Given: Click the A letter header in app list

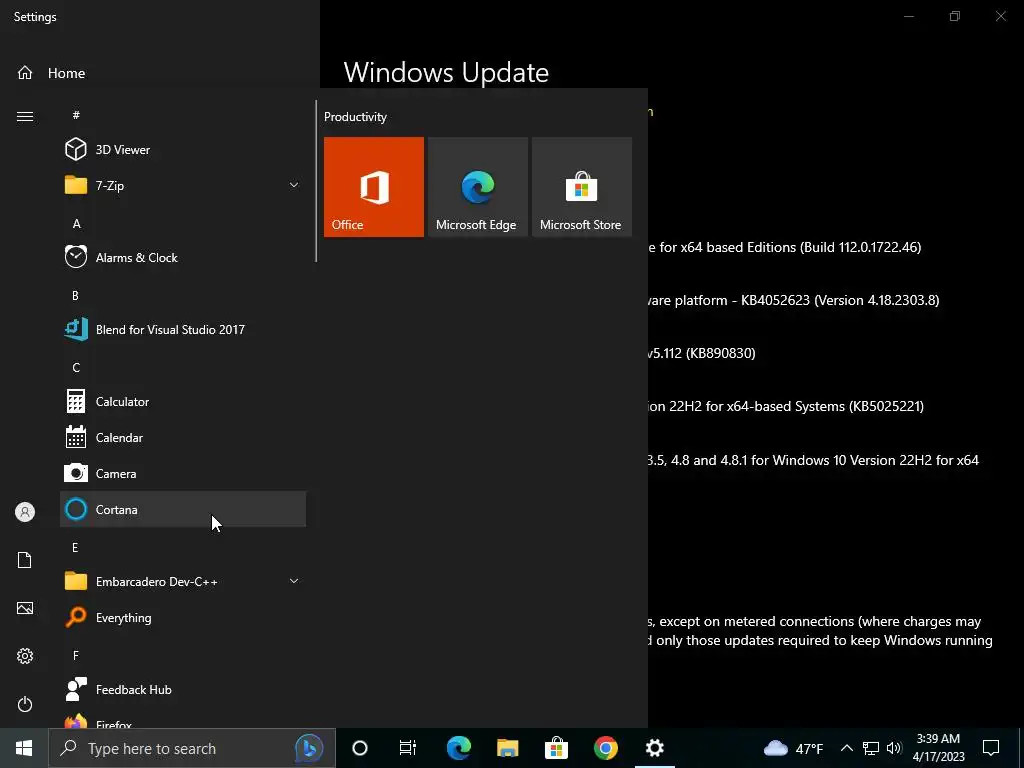Looking at the screenshot, I should pyautogui.click(x=76, y=223).
